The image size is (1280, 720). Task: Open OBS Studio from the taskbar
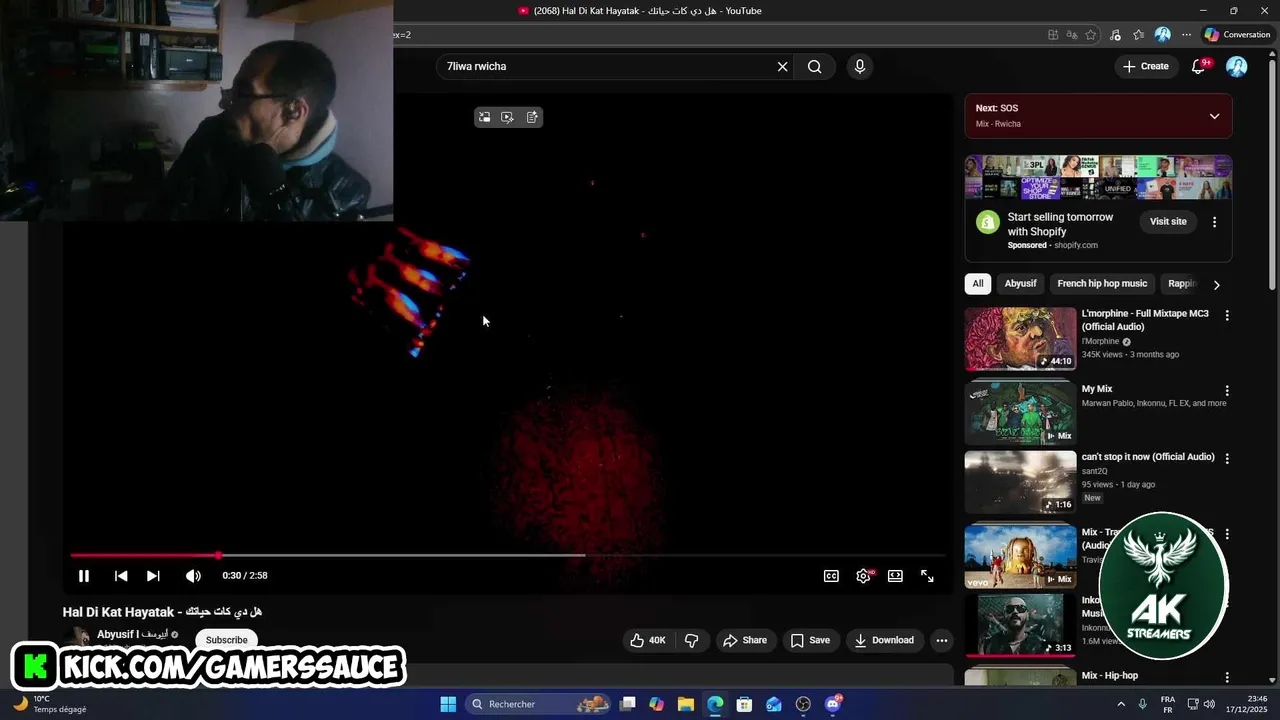pos(803,704)
